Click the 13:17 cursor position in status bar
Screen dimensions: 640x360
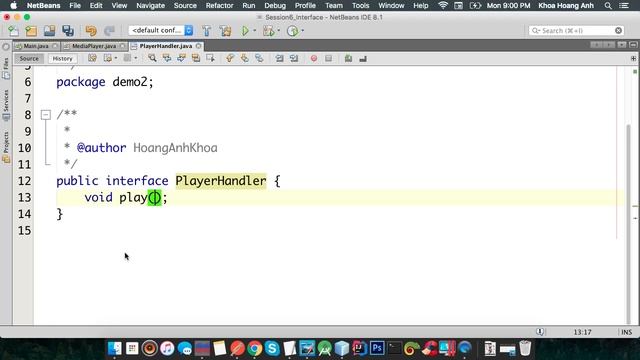582,332
